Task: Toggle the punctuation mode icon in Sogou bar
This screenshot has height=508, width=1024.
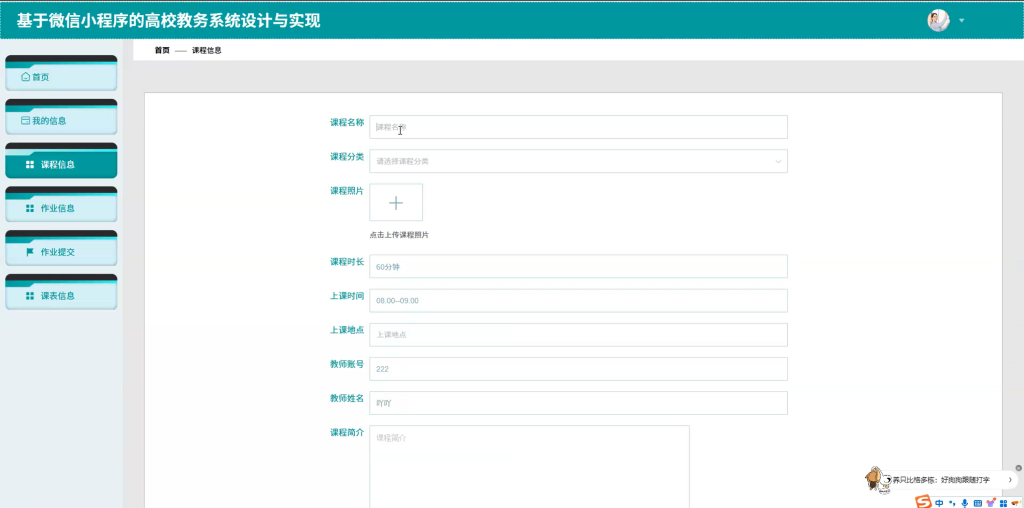Action: [952, 503]
